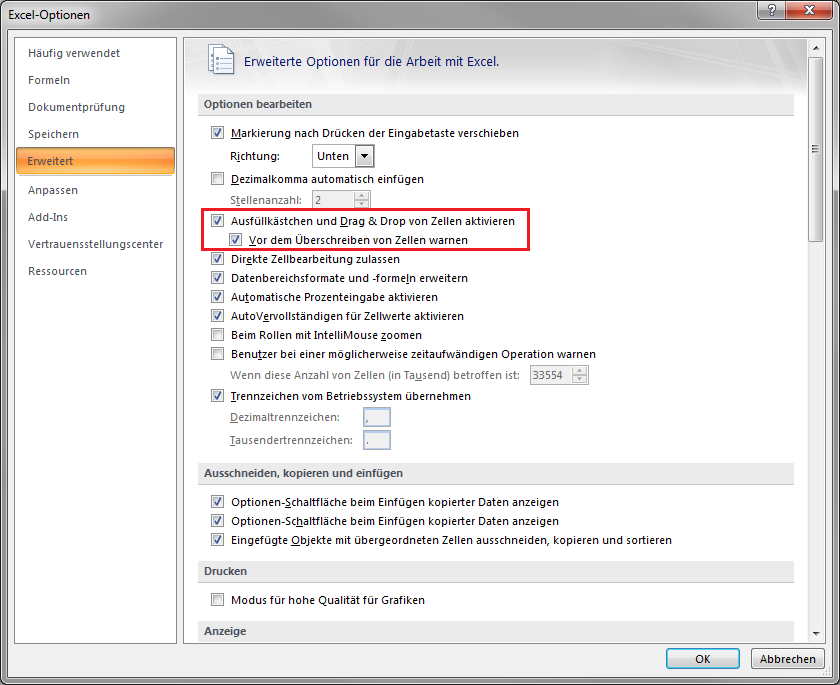Switch to the Speichern options page
Image resolution: width=840 pixels, height=685 pixels.
click(x=54, y=134)
